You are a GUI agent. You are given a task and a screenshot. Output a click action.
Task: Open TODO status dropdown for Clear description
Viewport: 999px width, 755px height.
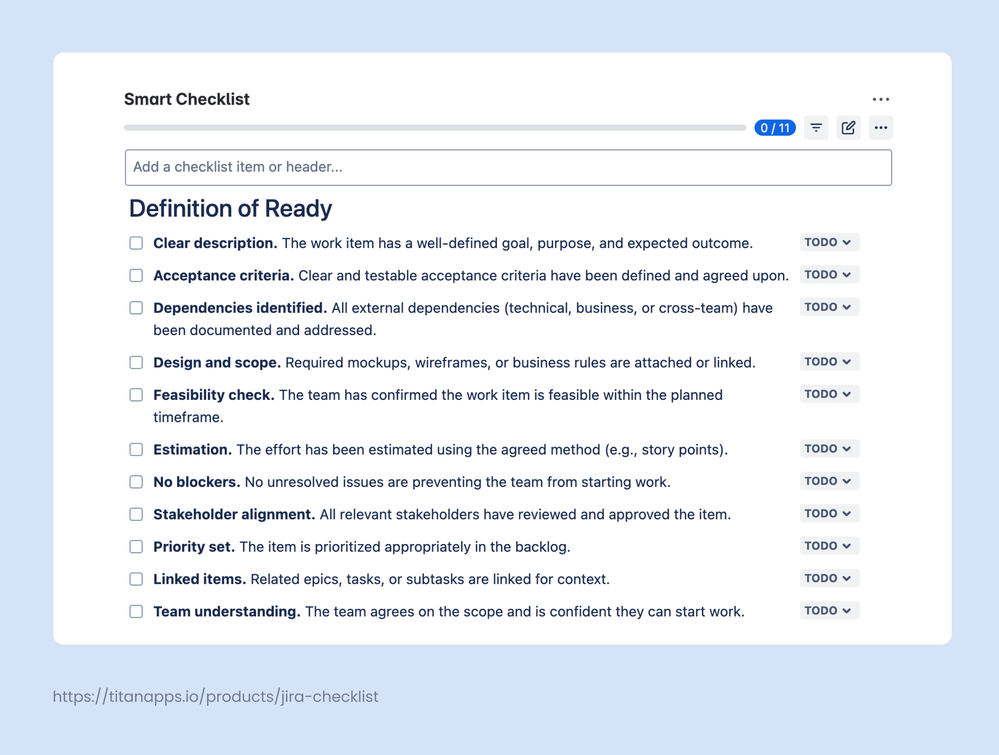[829, 242]
